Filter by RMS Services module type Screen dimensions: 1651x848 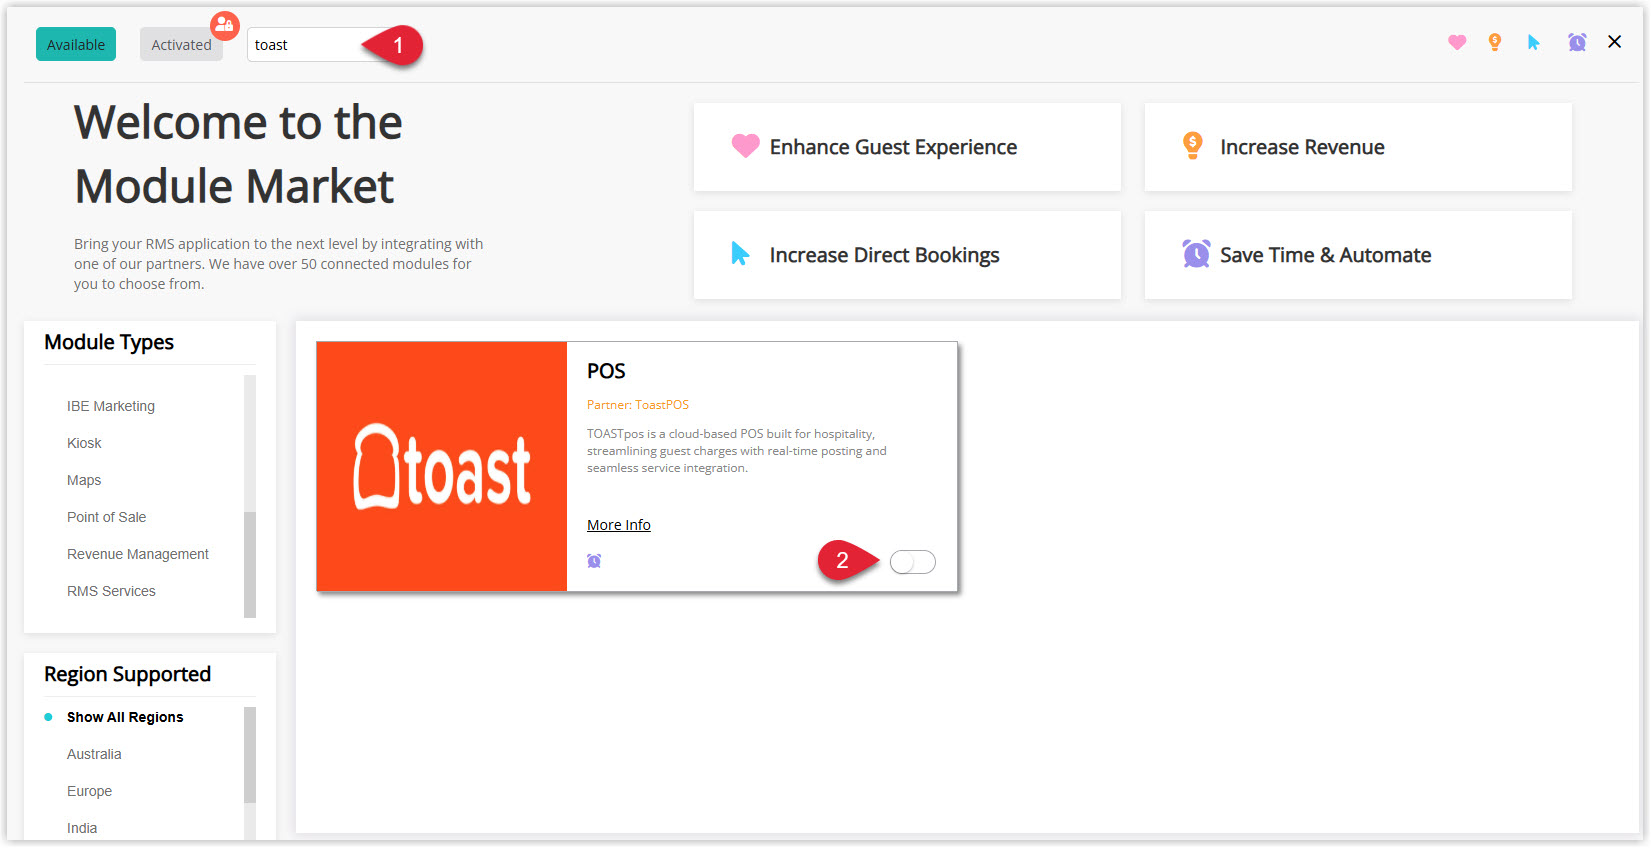click(111, 591)
